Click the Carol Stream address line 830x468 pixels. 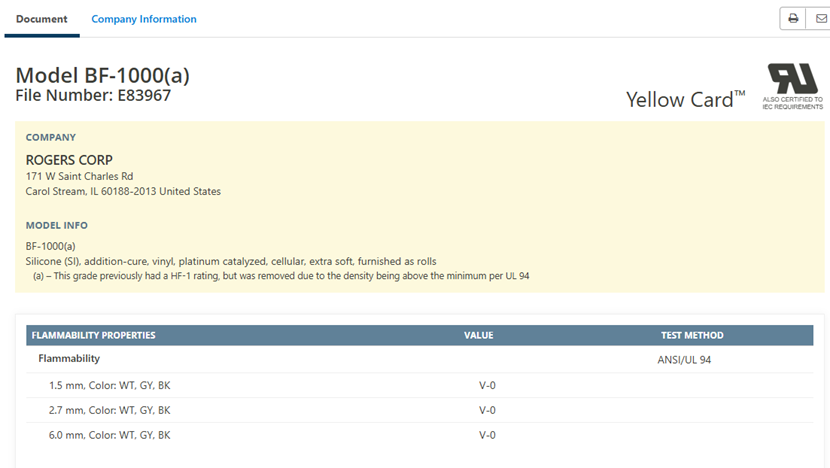click(x=123, y=191)
